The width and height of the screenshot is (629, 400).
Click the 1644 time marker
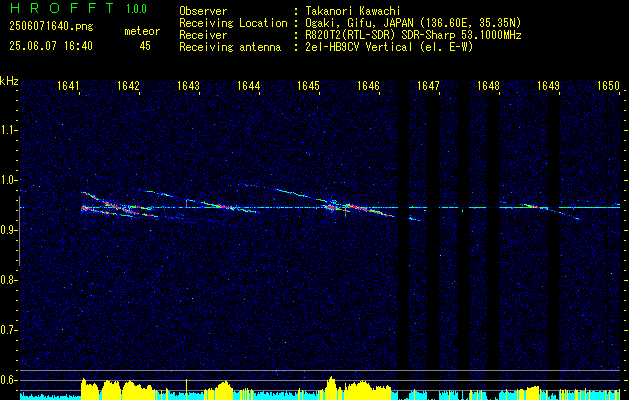click(x=249, y=85)
